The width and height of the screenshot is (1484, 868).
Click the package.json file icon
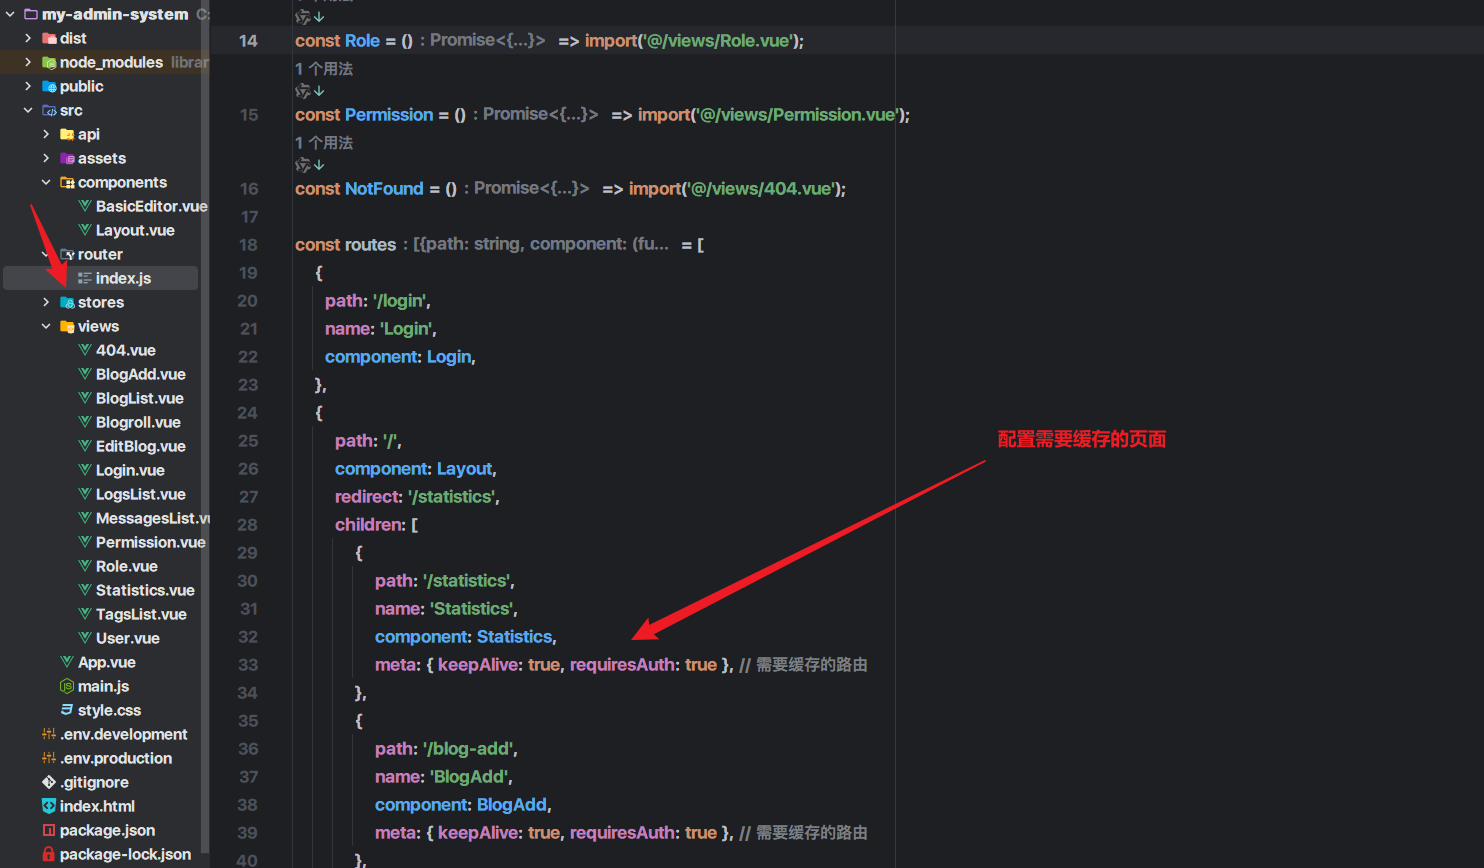click(49, 830)
